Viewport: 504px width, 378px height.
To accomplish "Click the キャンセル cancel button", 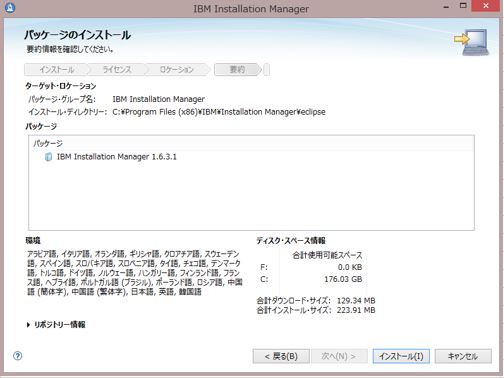I will [463, 356].
